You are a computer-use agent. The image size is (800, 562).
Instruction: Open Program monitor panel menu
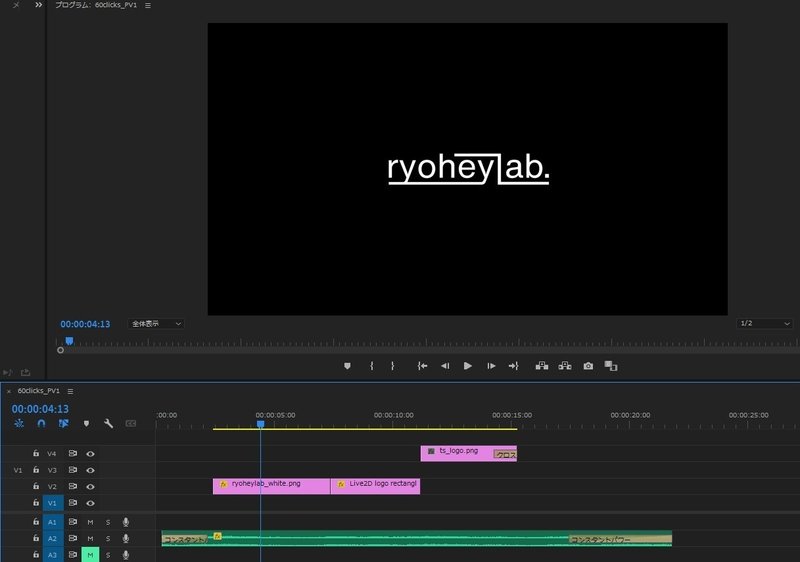[148, 6]
